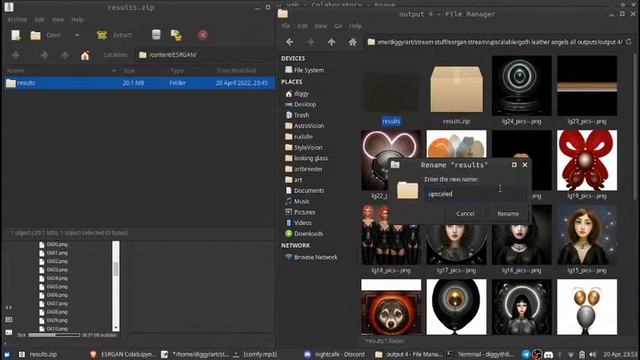Go to the archive home location icon
Screen dimensions: 640x360
[85, 55]
